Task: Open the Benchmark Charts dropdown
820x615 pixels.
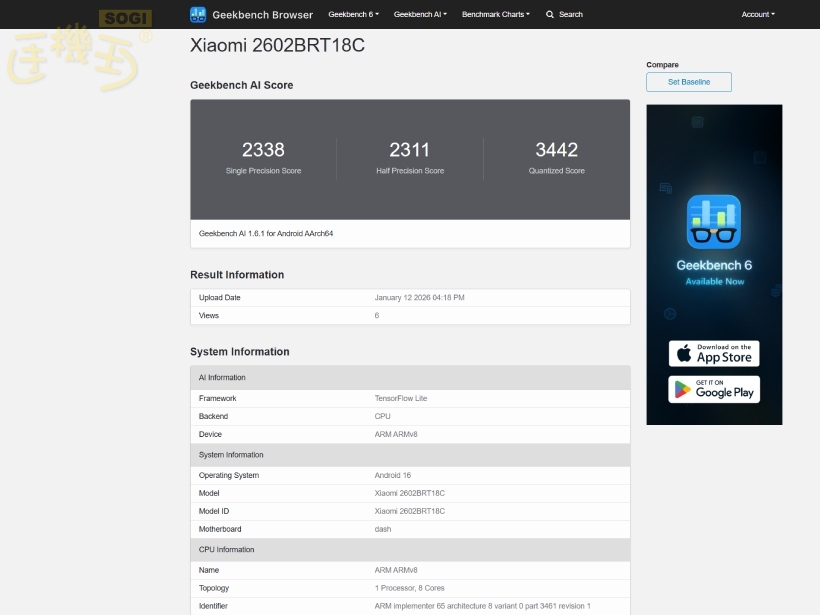Action: pos(496,15)
